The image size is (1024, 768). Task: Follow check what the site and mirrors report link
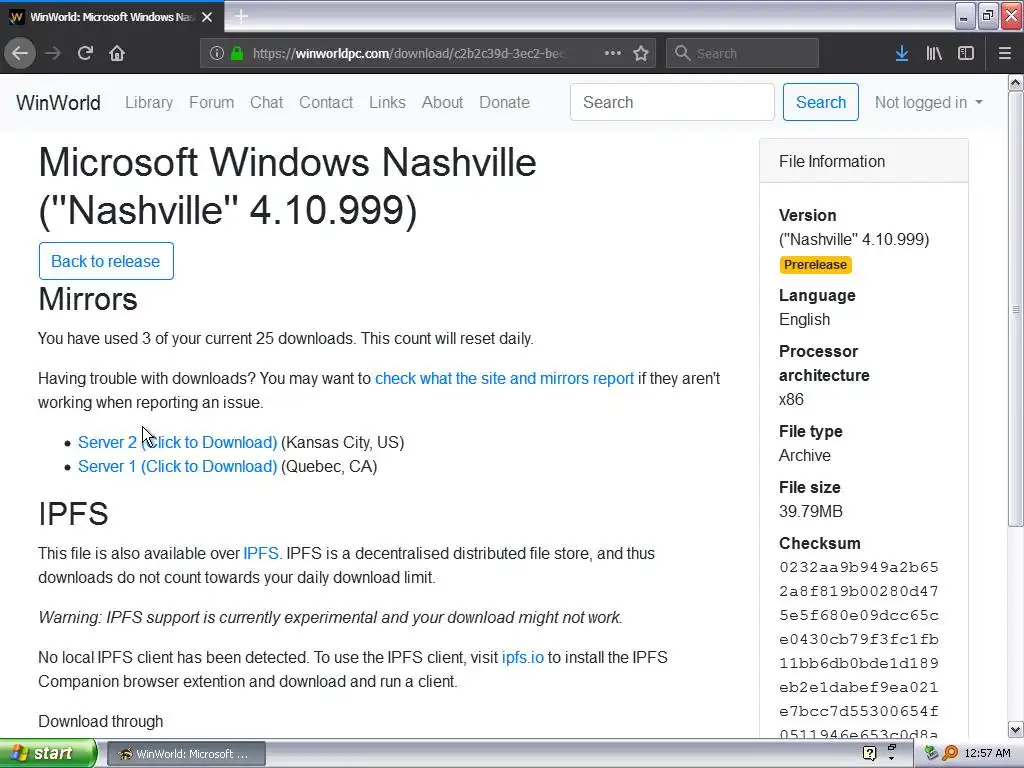click(504, 379)
